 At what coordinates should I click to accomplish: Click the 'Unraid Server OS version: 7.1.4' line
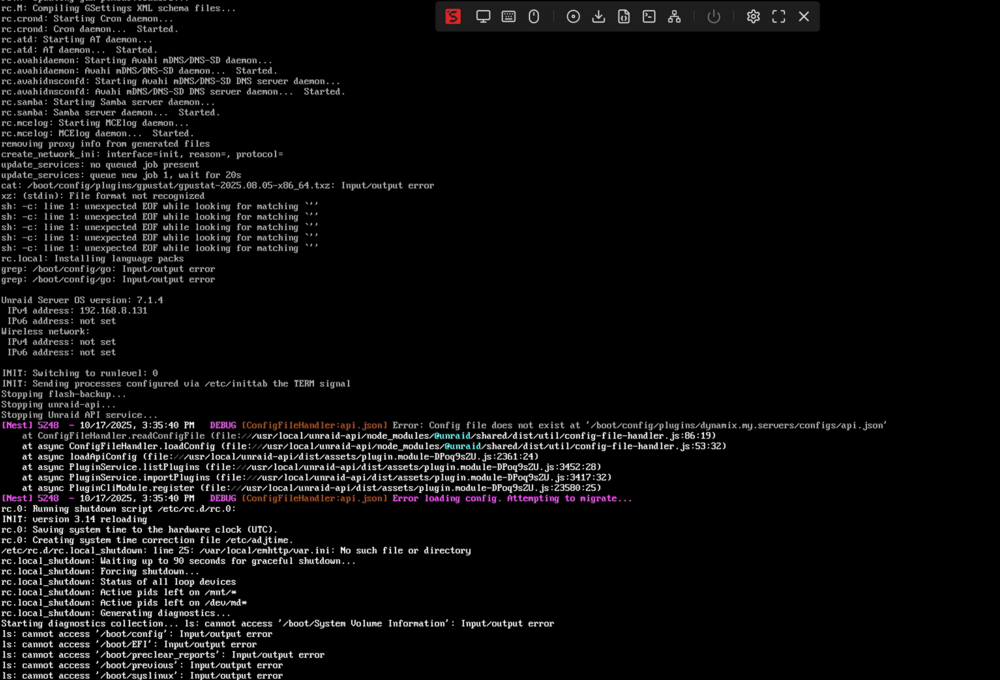82,300
